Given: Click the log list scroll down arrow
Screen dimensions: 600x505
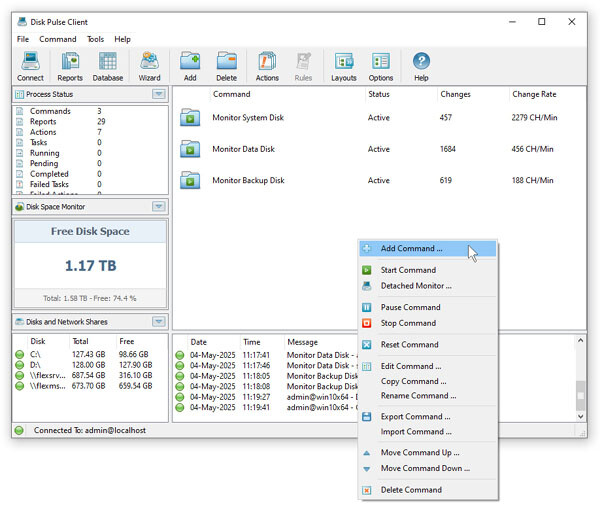Looking at the screenshot, I should click(580, 416).
